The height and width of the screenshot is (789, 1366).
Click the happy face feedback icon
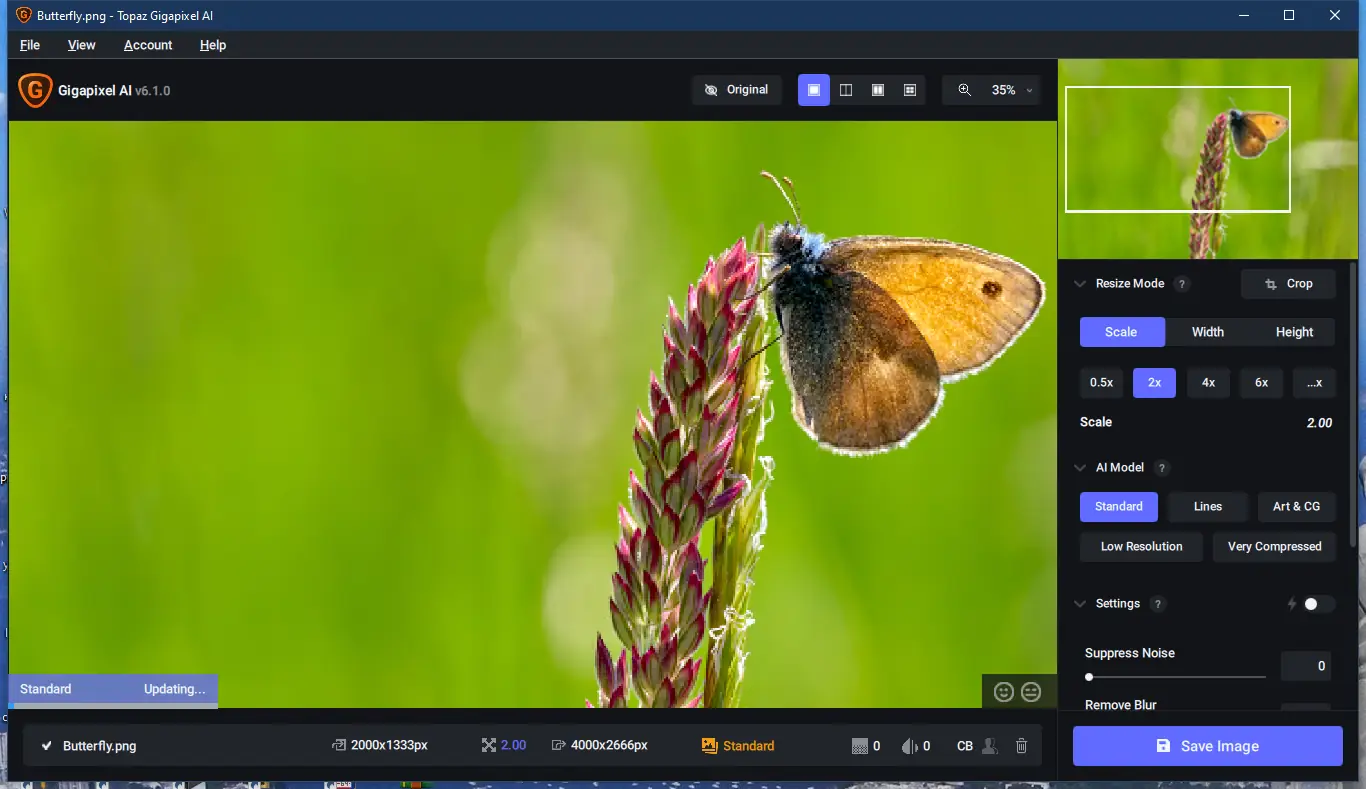pyautogui.click(x=1004, y=691)
